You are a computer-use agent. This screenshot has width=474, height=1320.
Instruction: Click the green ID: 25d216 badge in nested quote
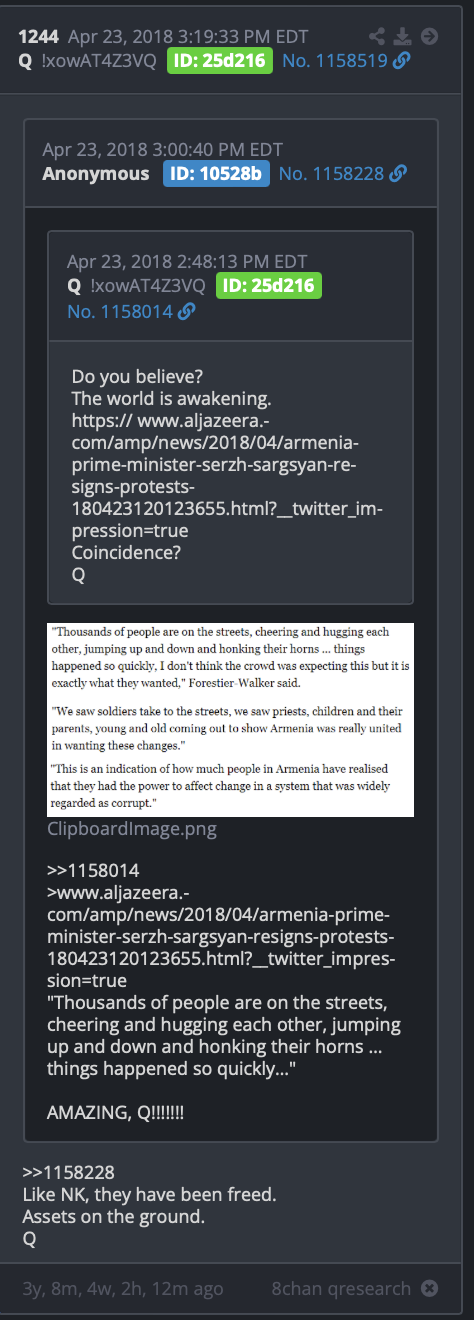(x=268, y=286)
